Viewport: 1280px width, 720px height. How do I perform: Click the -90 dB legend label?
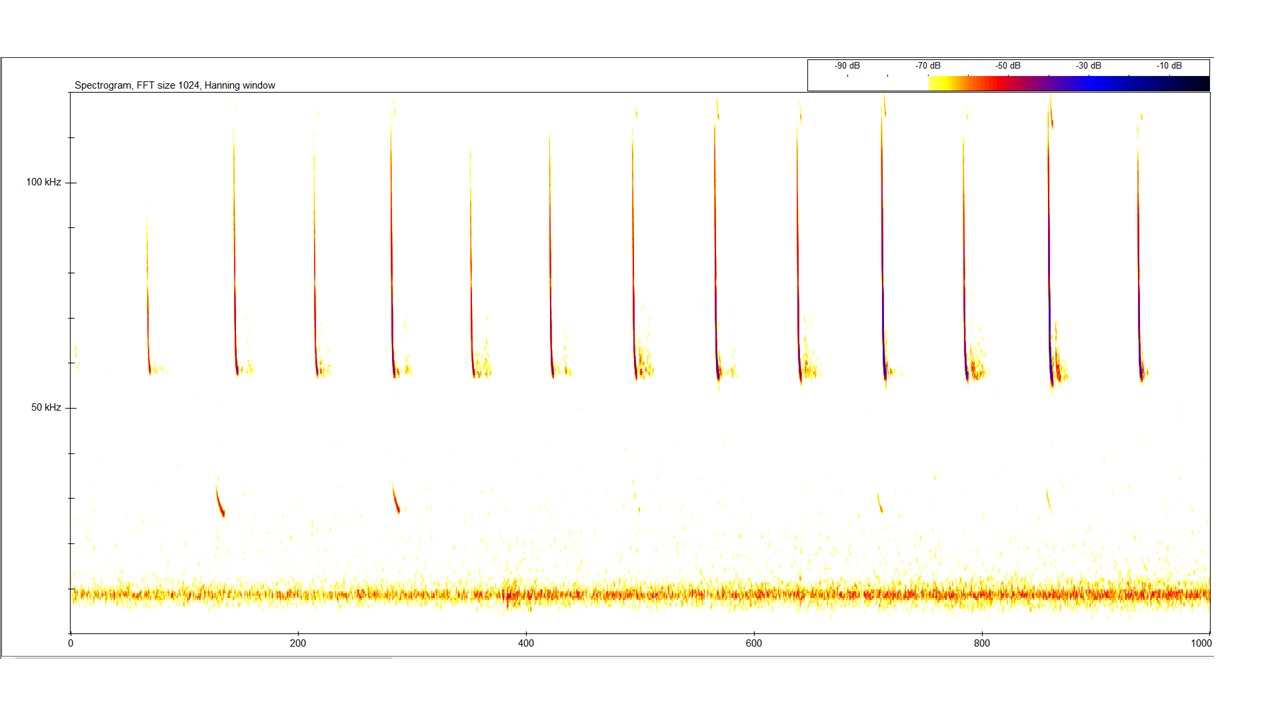point(847,66)
